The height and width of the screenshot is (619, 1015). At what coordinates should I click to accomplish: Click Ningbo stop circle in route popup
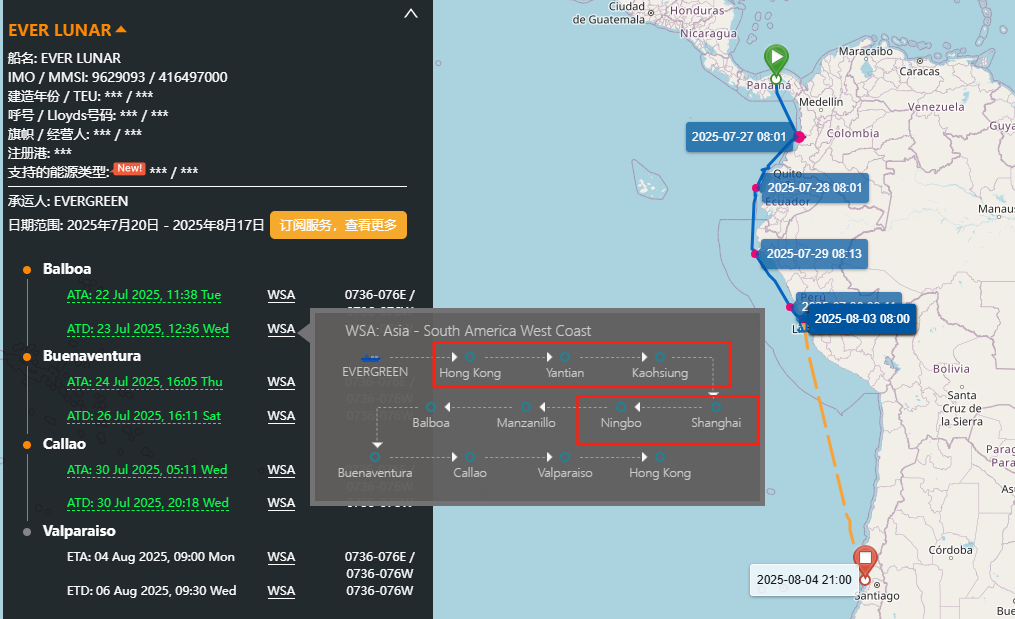tap(621, 407)
